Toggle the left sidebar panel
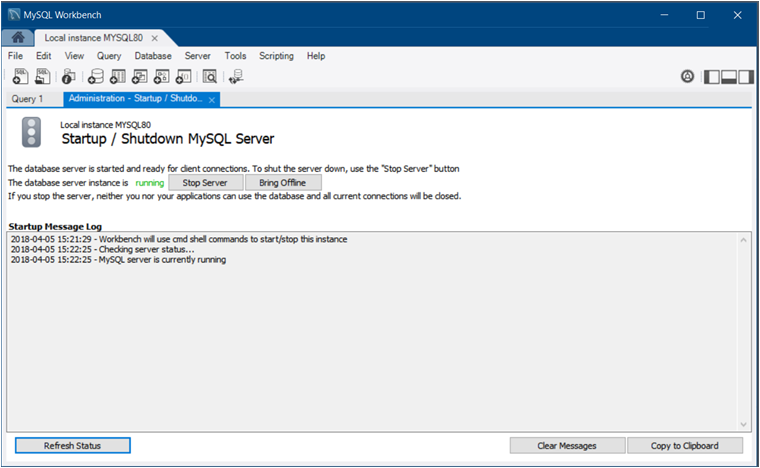 712,77
